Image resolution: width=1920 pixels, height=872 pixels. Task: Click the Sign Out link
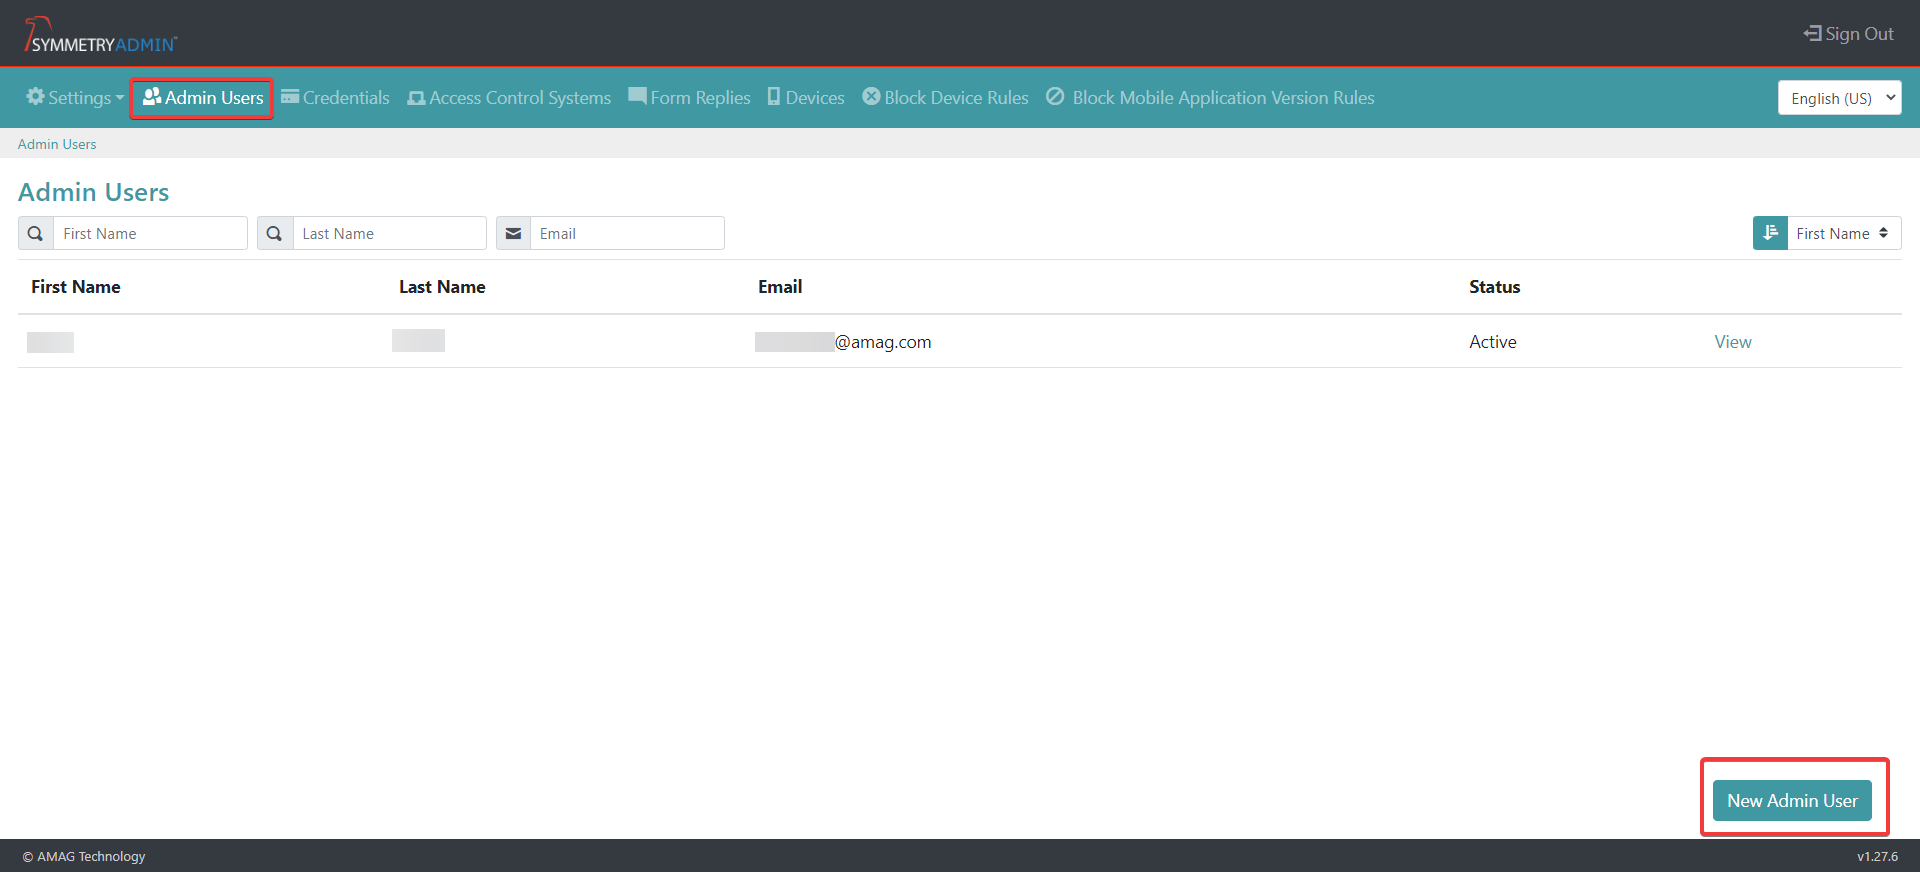pyautogui.click(x=1848, y=34)
